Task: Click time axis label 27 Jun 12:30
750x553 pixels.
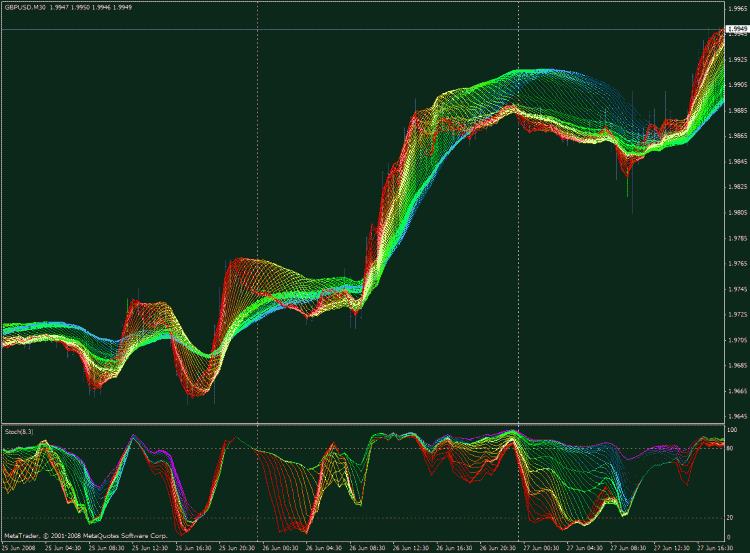Action: (x=672, y=548)
